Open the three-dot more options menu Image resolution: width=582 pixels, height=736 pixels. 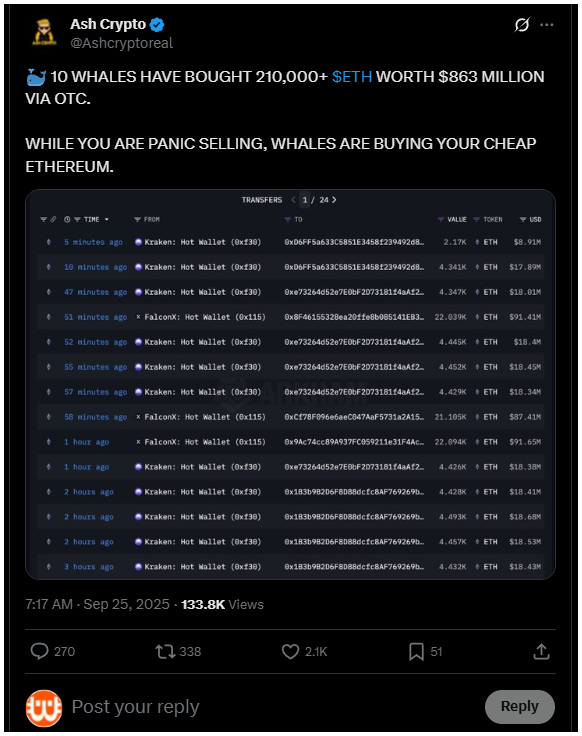[x=546, y=25]
